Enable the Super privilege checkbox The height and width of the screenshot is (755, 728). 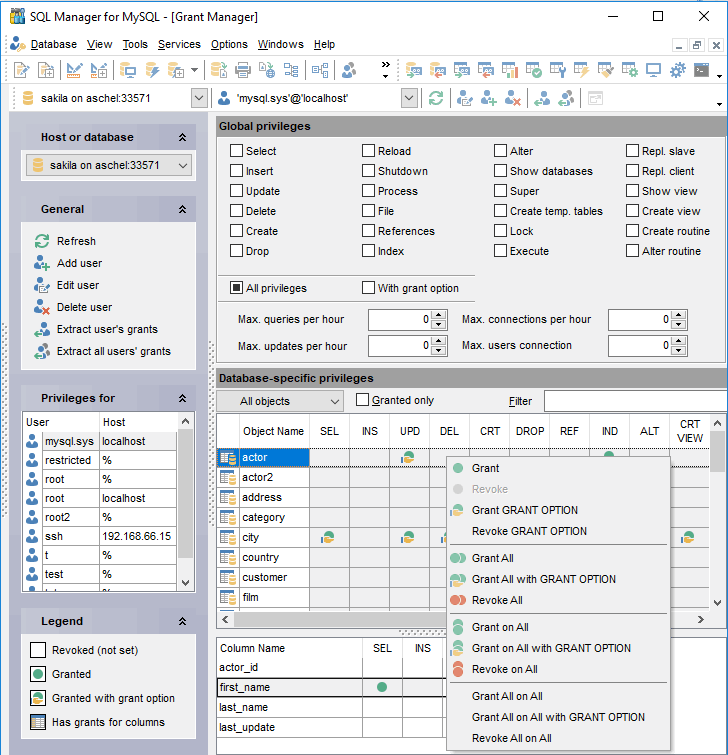tap(500, 191)
